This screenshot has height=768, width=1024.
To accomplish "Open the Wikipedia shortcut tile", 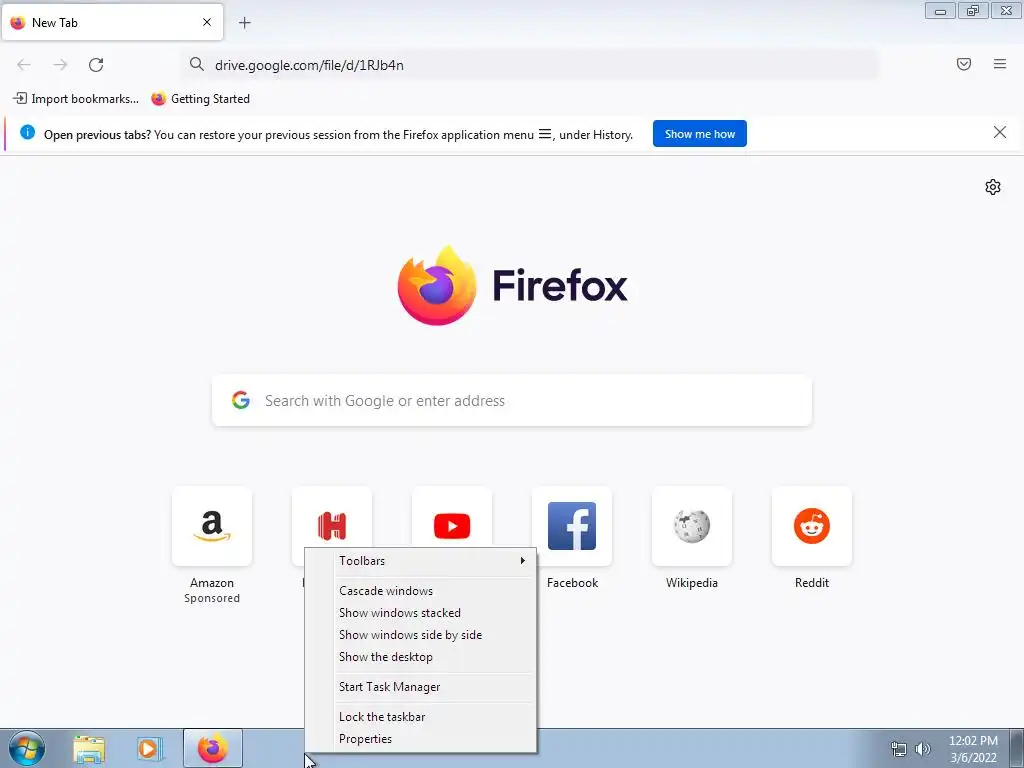I will [692, 526].
